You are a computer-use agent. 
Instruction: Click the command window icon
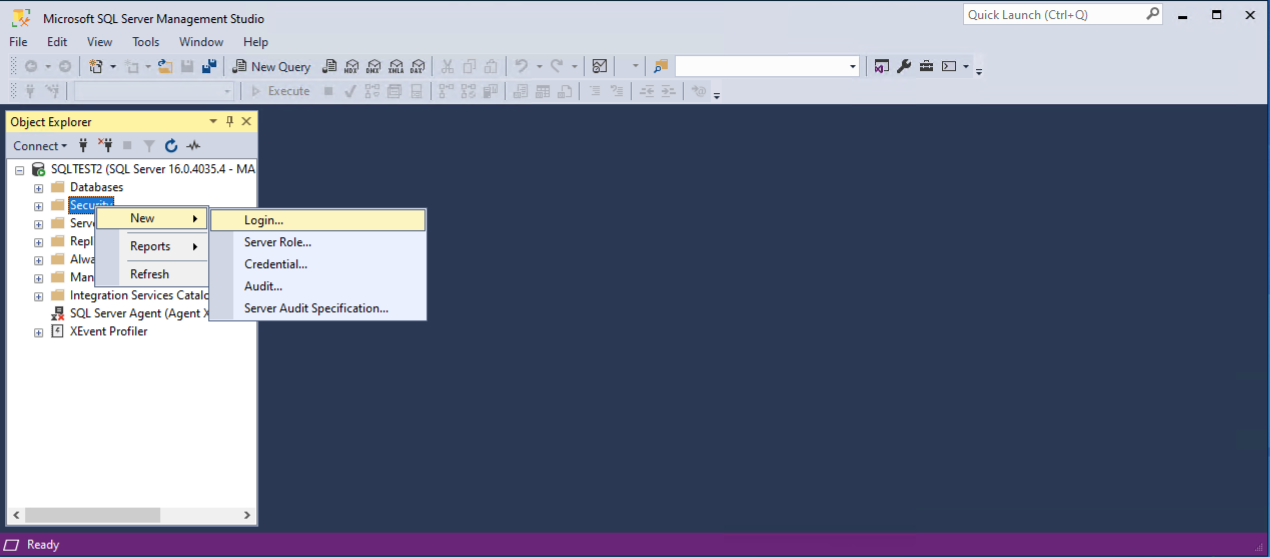(949, 66)
